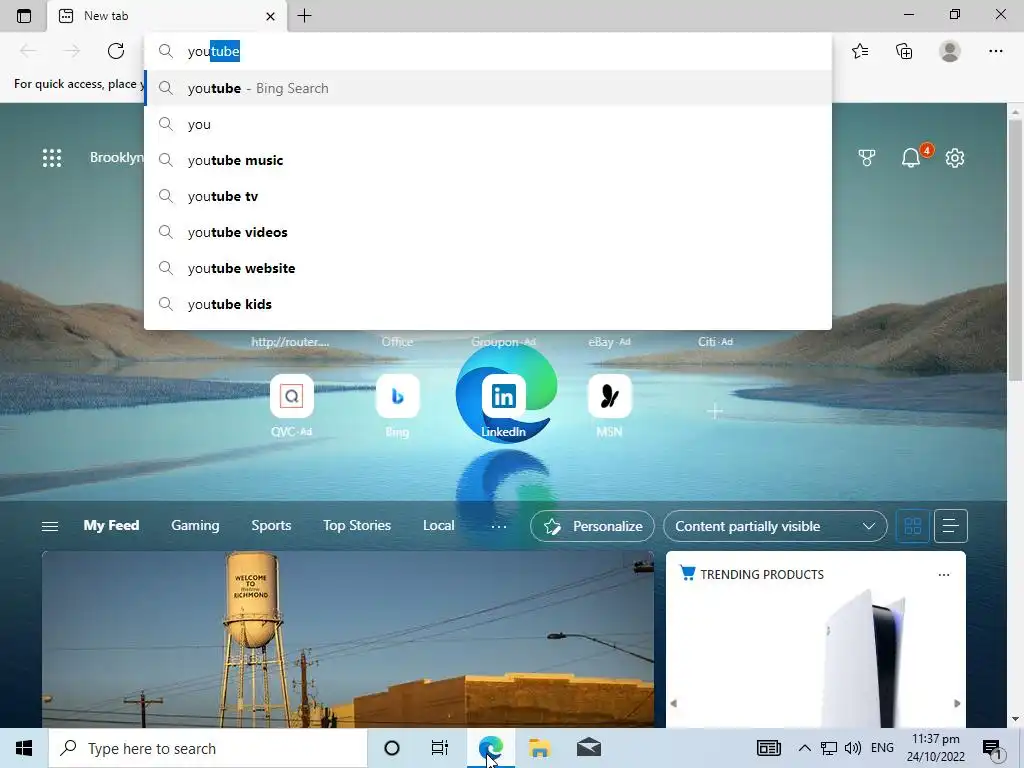Show more feed categories ellipsis
Image resolution: width=1024 pixels, height=768 pixels.
498,526
